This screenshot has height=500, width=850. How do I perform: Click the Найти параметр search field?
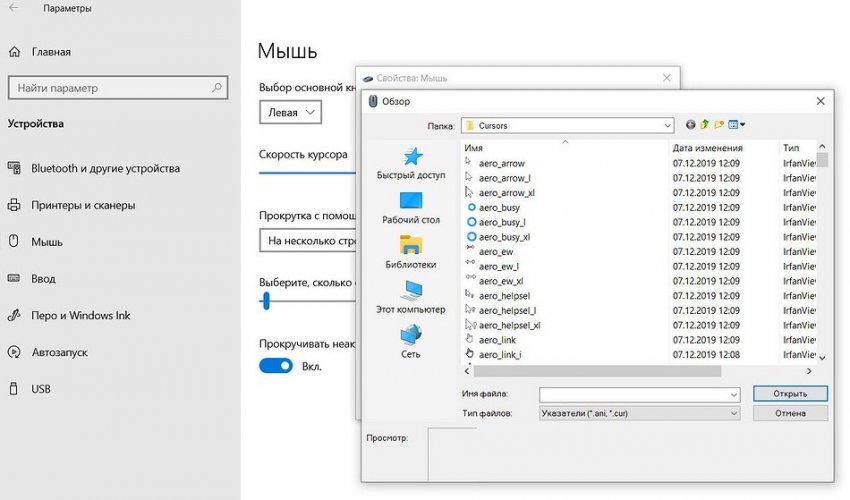click(x=115, y=88)
